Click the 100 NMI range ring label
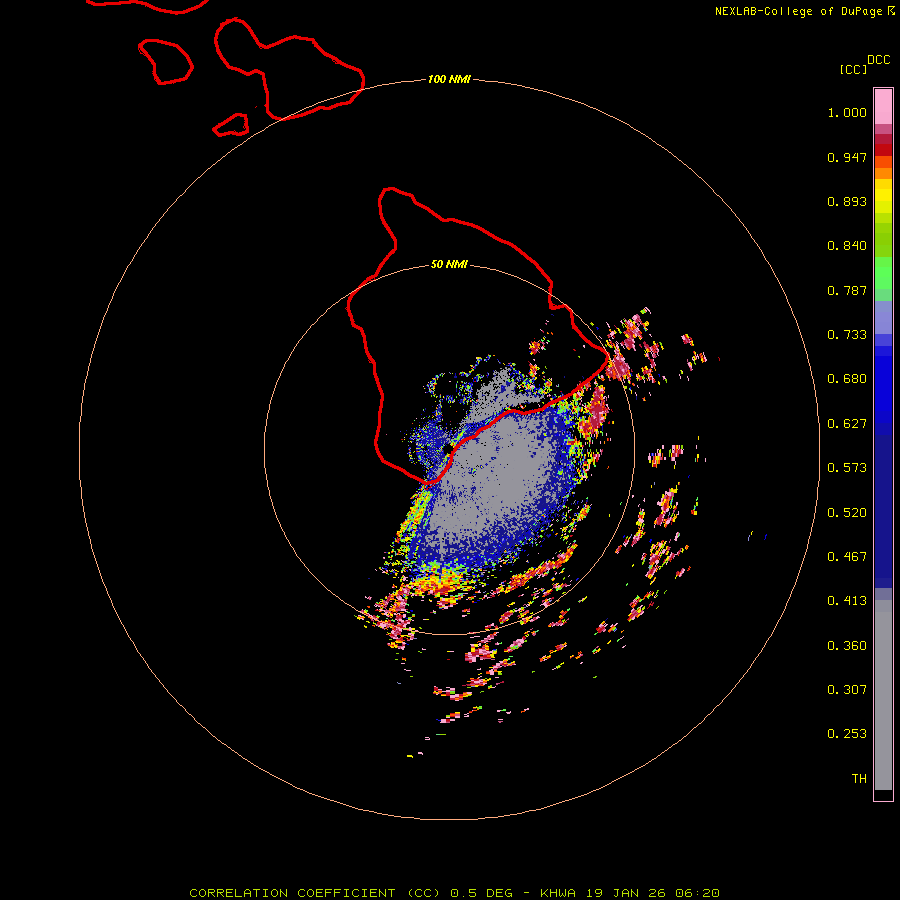This screenshot has width=900, height=900. click(x=449, y=79)
